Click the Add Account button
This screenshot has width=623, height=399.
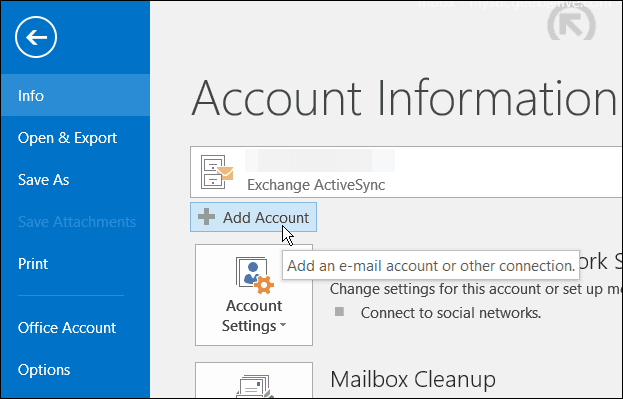(253, 217)
